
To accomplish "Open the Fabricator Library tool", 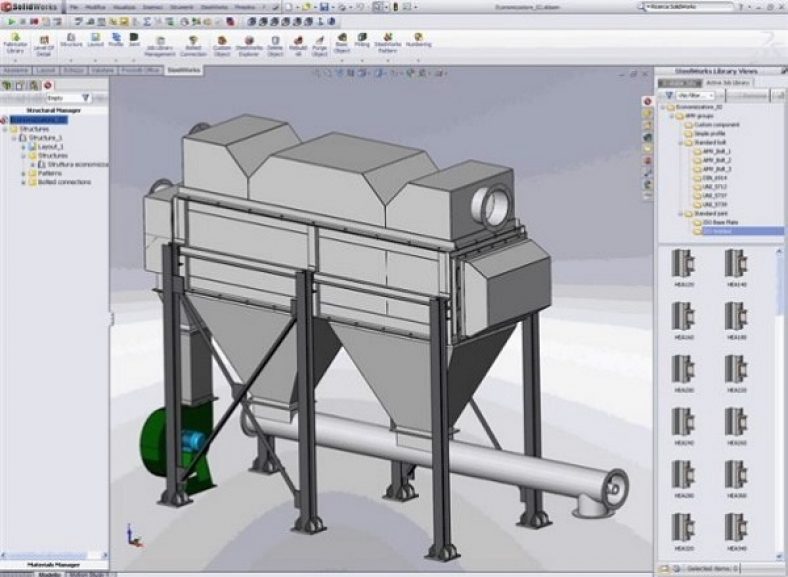I will point(16,43).
